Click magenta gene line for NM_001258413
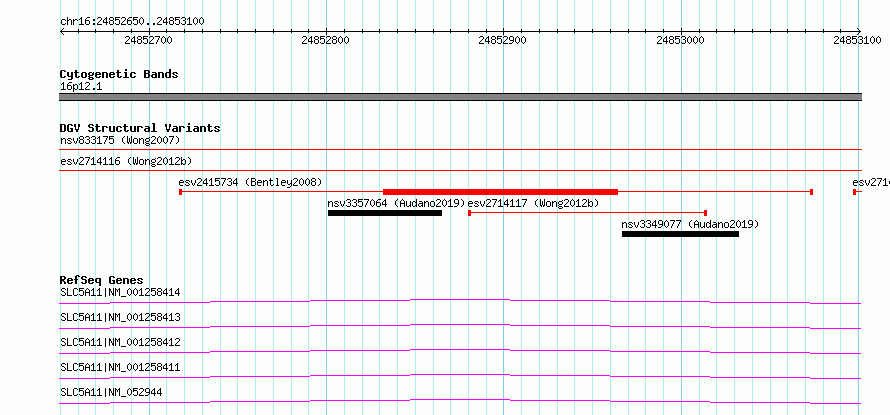 click(x=460, y=326)
